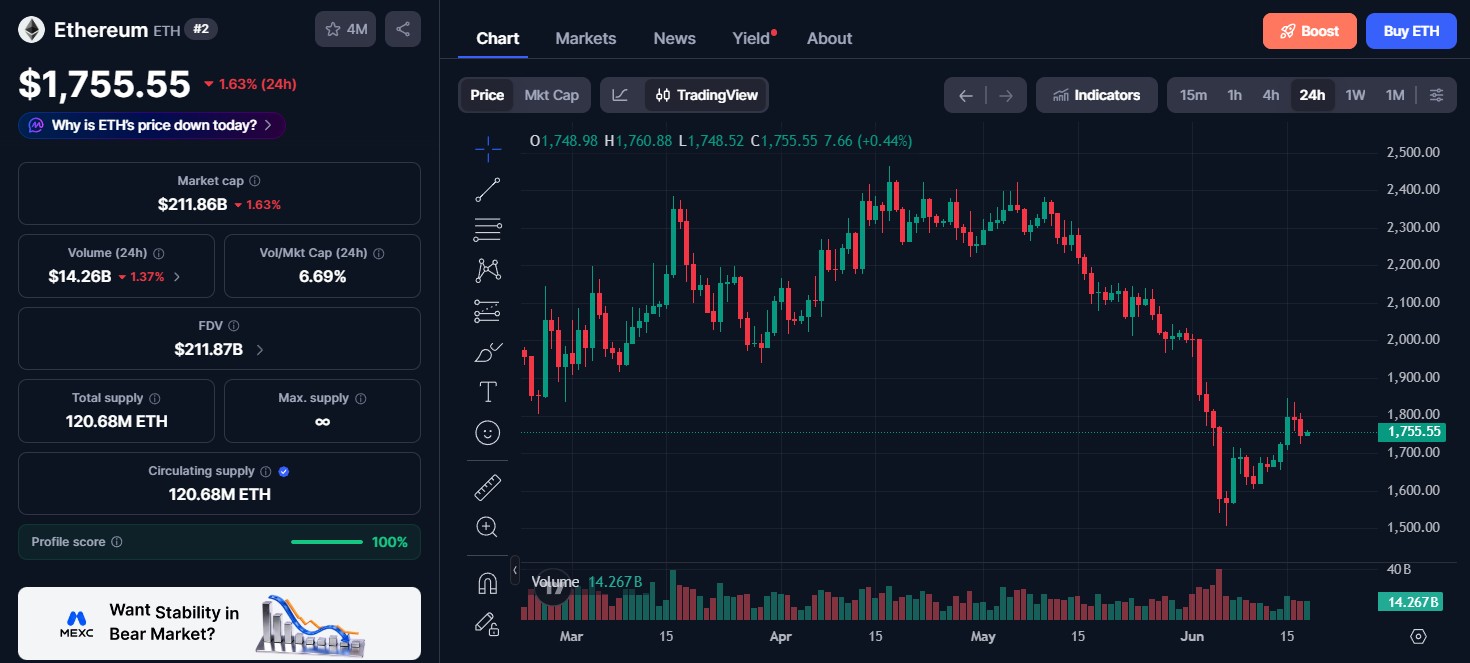This screenshot has width=1470, height=663.
Task: Open chart axis settings gear icon
Action: 1418,636
